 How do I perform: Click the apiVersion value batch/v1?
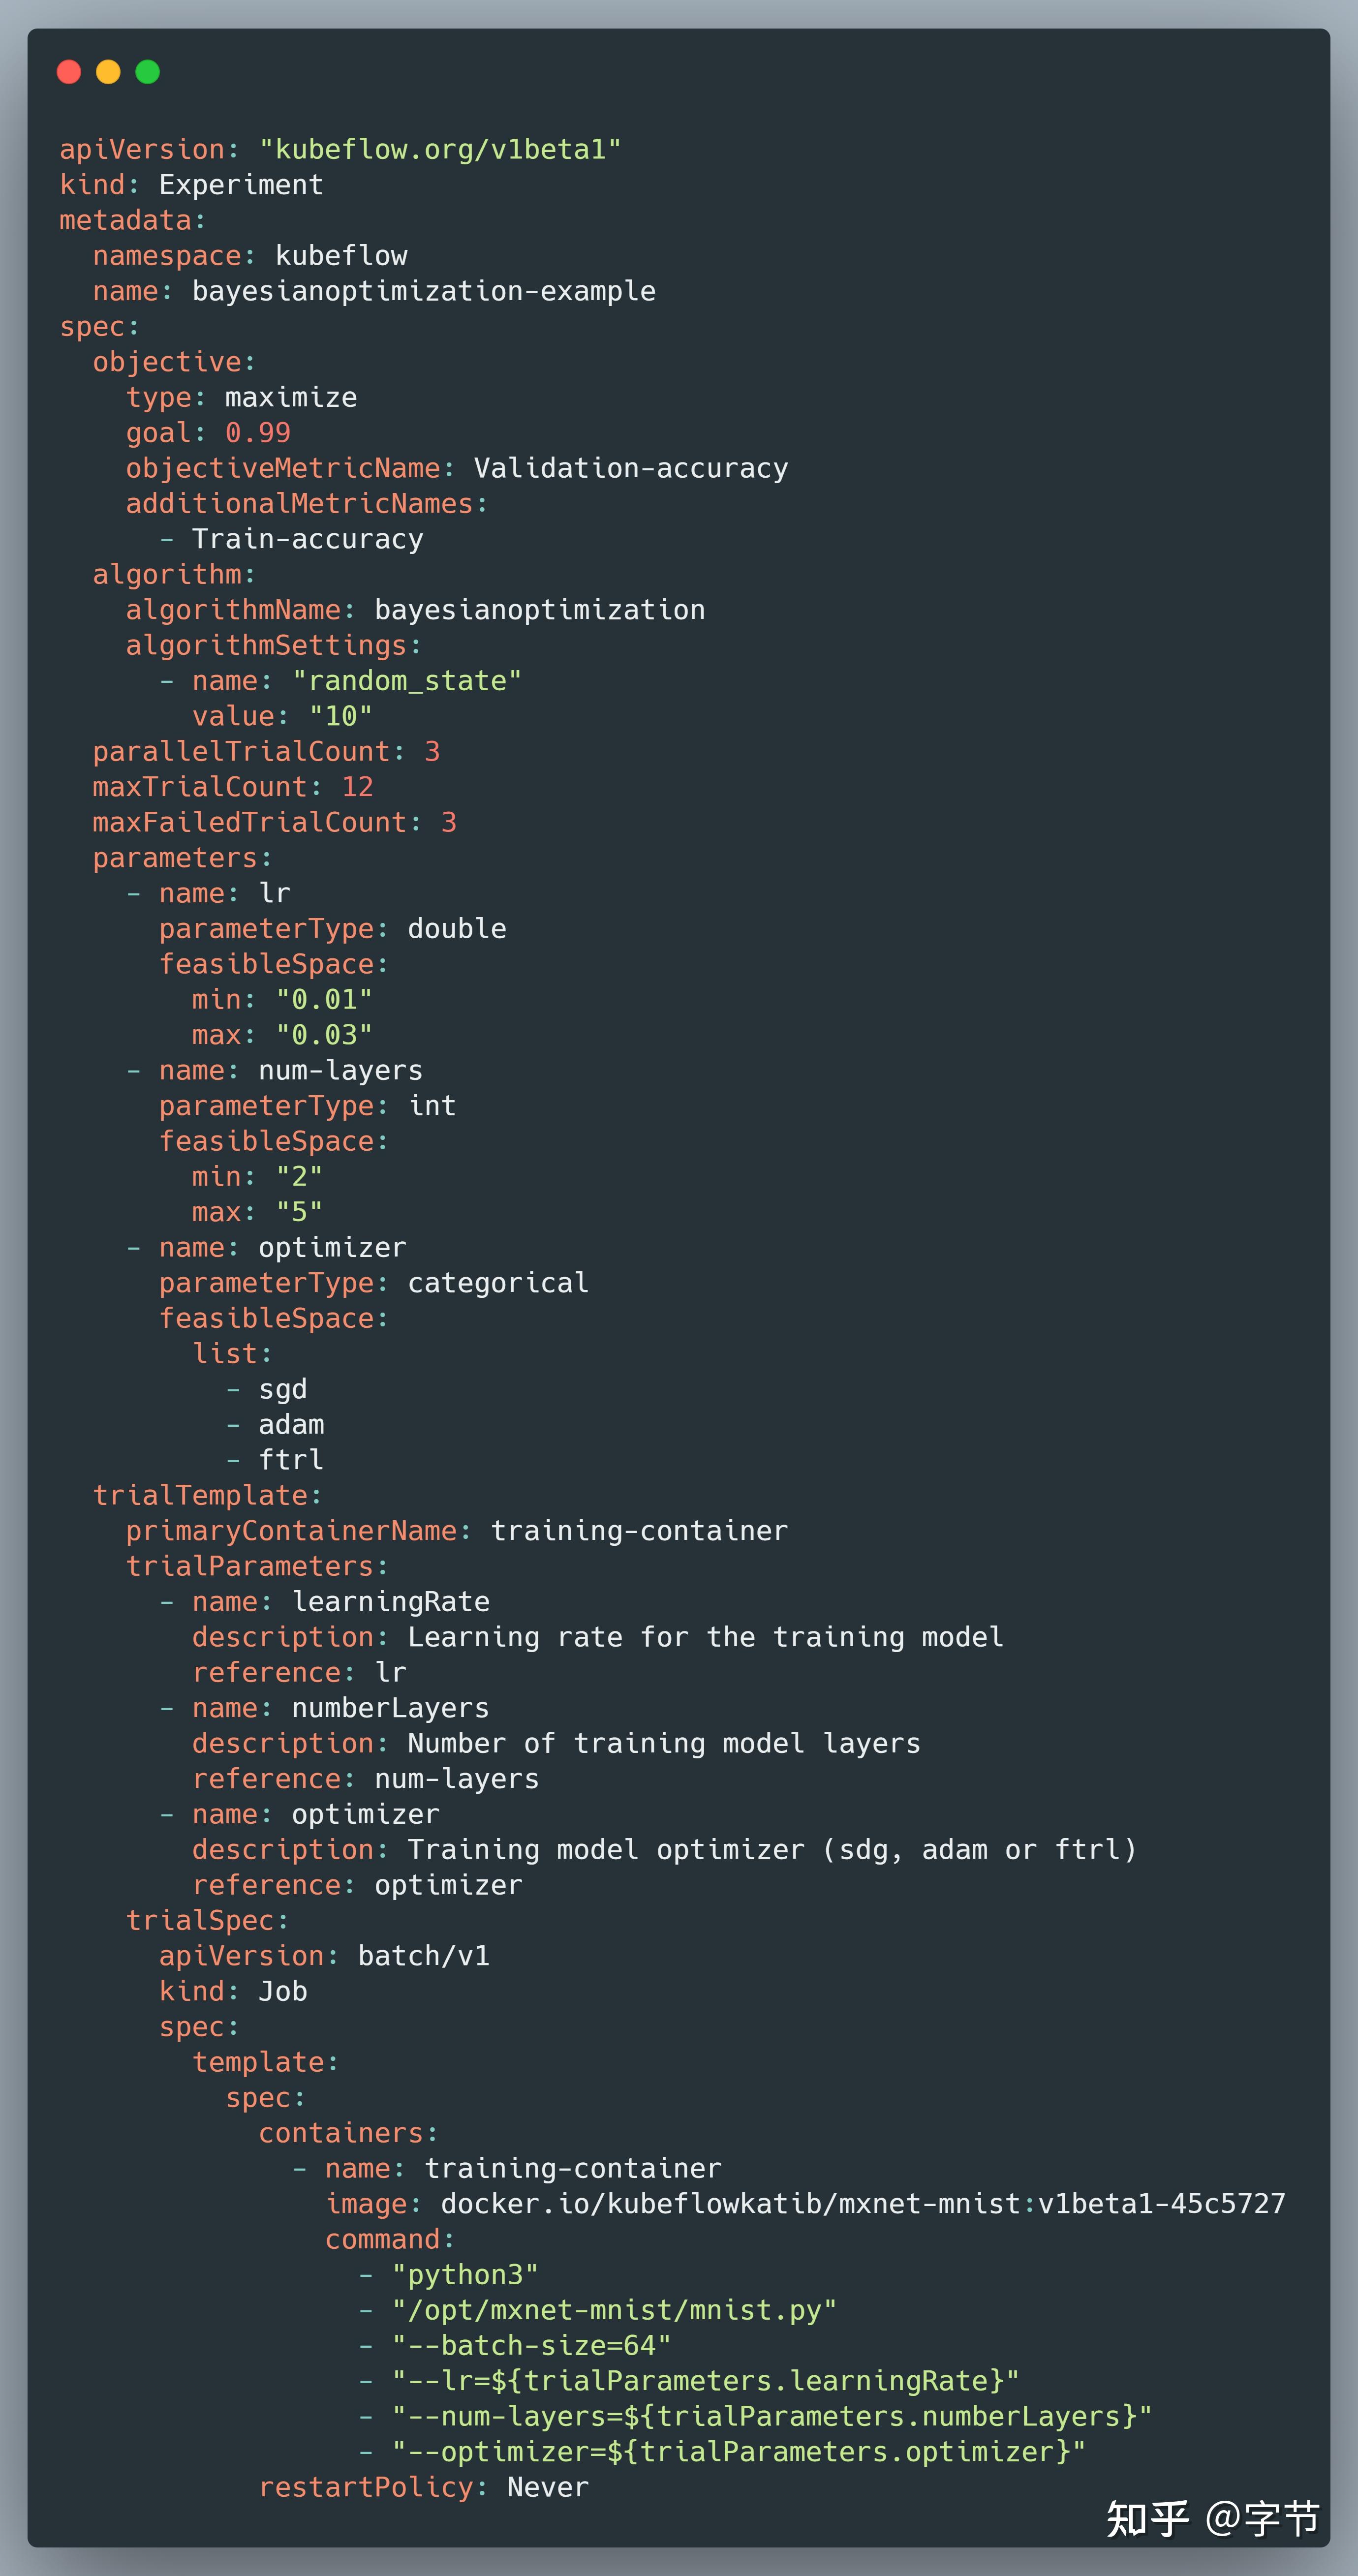tap(424, 1956)
